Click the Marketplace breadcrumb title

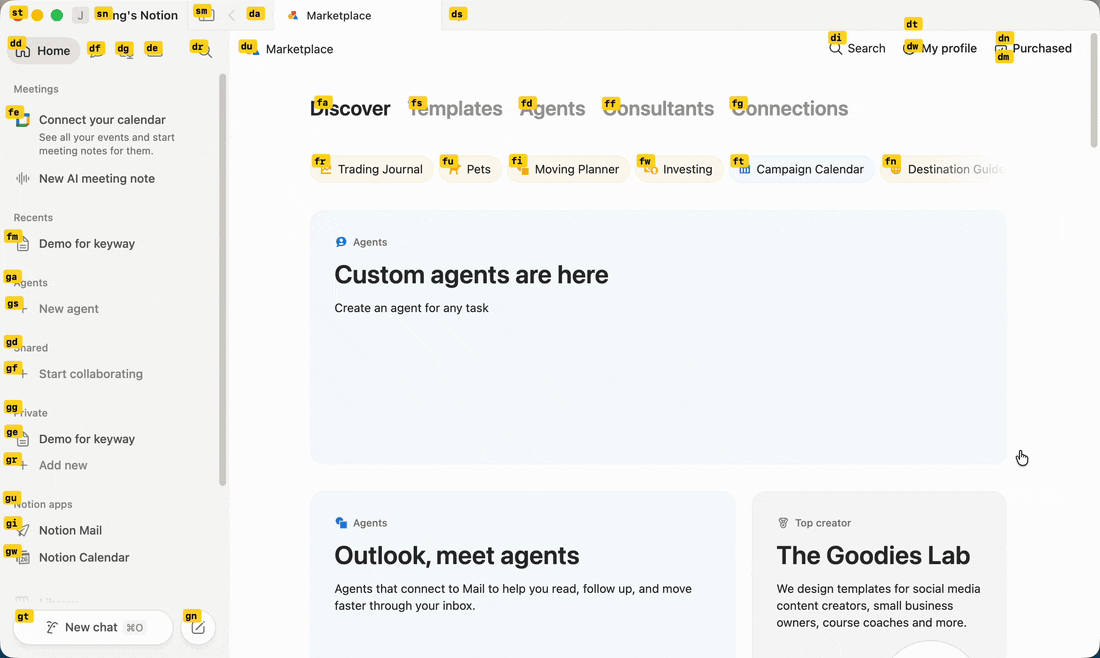[300, 49]
